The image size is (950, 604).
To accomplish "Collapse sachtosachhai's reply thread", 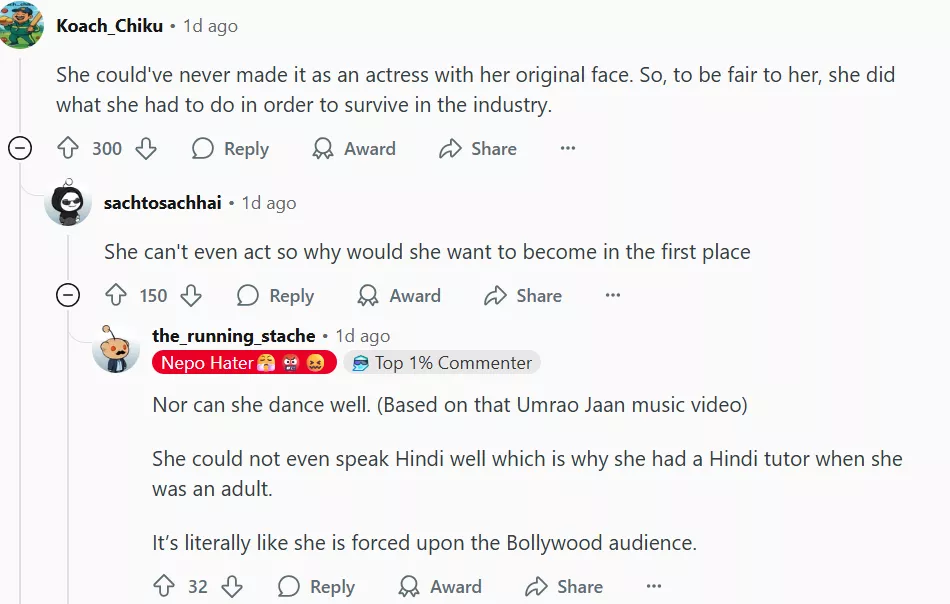I will coord(68,296).
